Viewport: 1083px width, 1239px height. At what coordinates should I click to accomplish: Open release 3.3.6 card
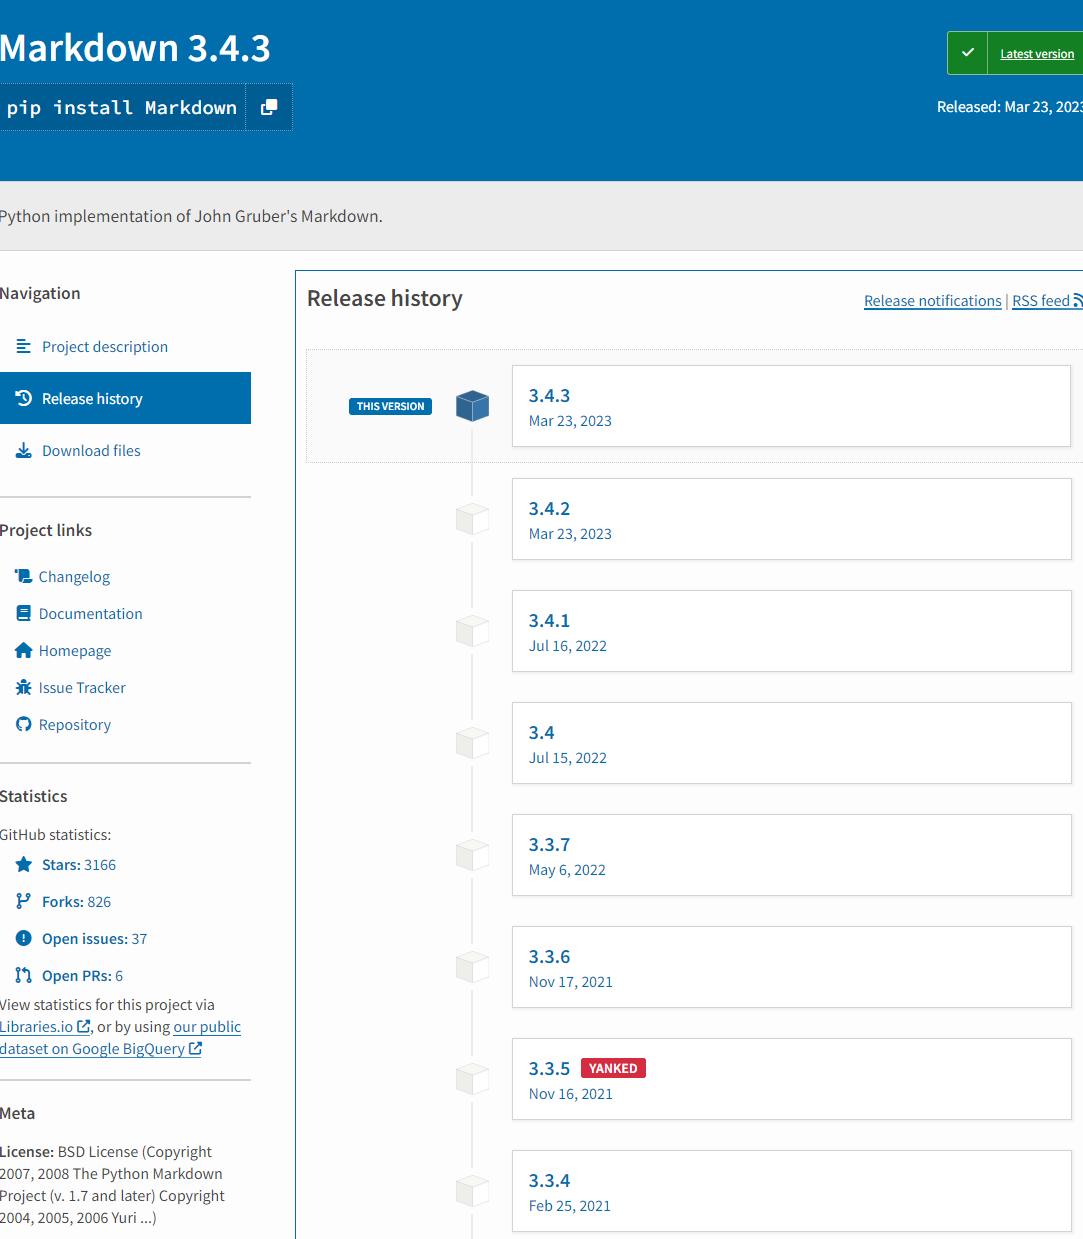pos(791,967)
